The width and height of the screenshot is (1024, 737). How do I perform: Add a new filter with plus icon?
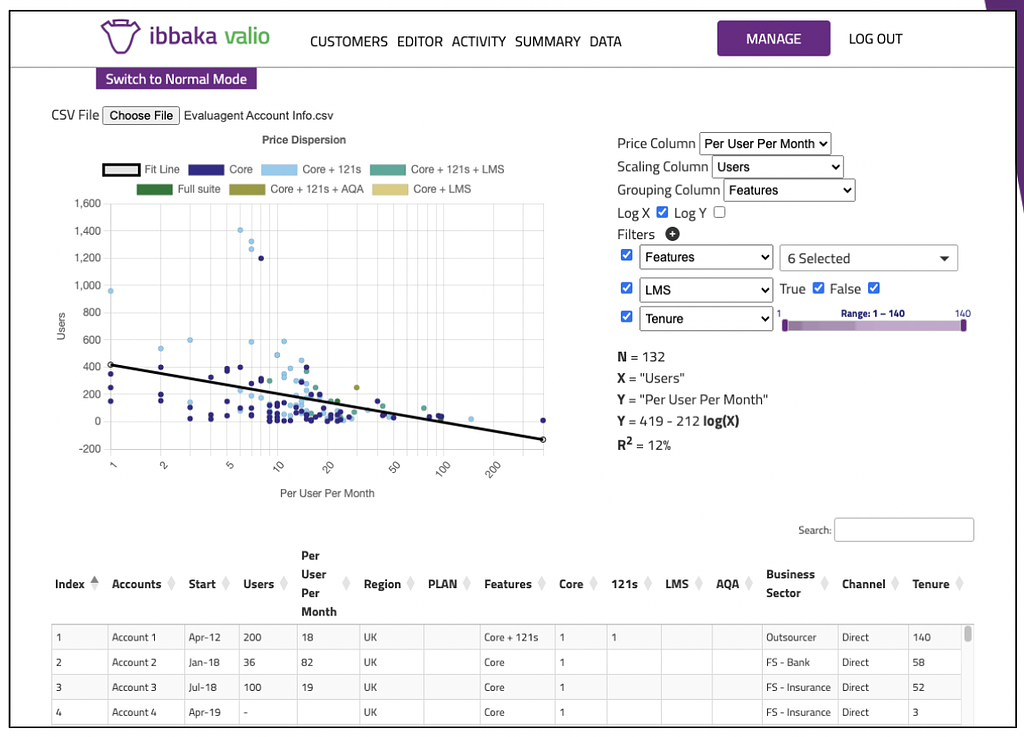672,234
